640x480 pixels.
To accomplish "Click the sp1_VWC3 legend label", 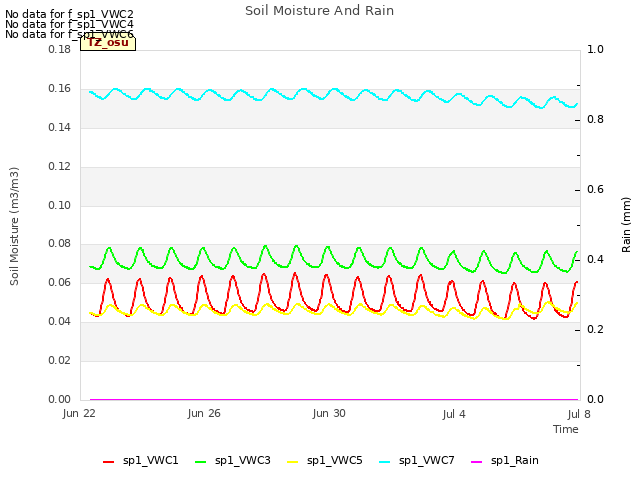I will click(243, 460).
